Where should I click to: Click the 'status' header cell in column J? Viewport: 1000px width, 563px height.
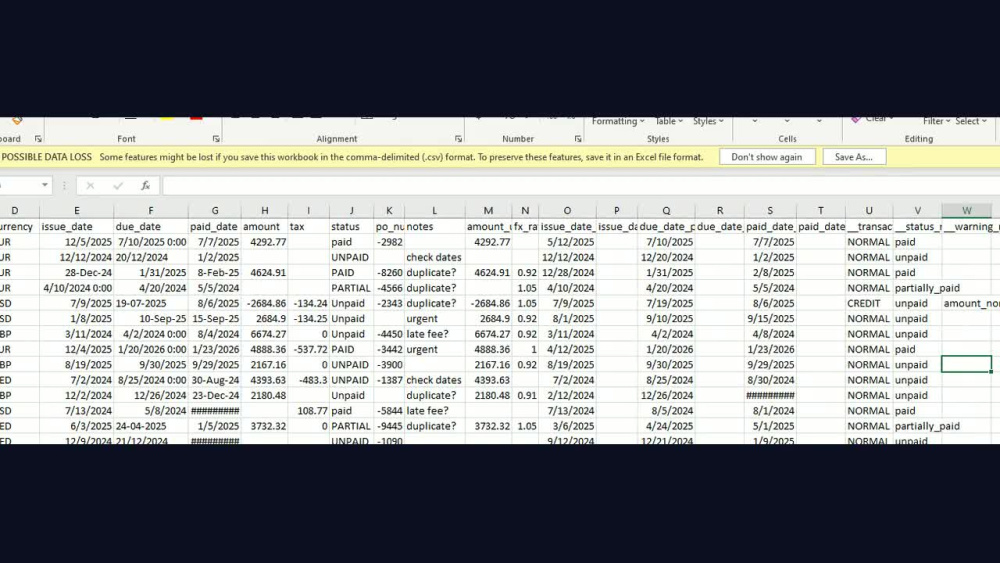pyautogui.click(x=351, y=226)
